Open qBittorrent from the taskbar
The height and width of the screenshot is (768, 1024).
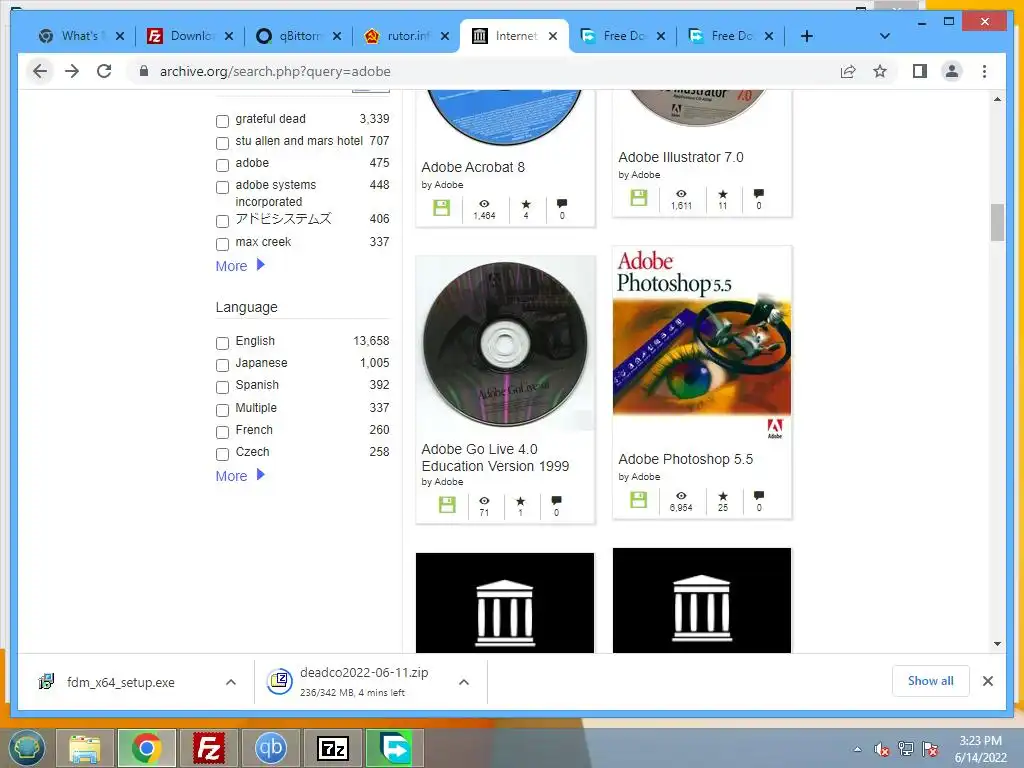270,748
